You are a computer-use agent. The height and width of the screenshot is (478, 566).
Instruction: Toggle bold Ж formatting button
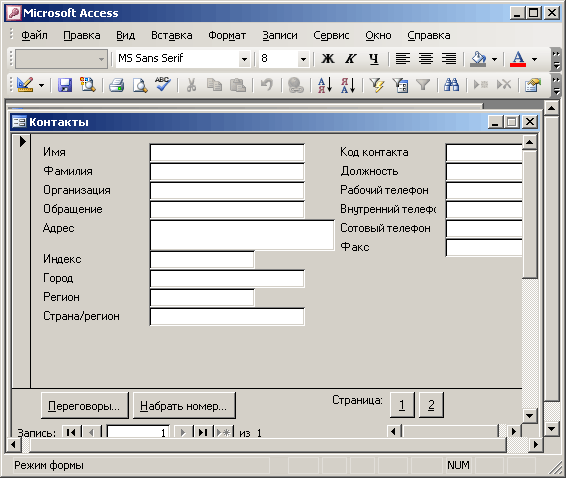(328, 58)
